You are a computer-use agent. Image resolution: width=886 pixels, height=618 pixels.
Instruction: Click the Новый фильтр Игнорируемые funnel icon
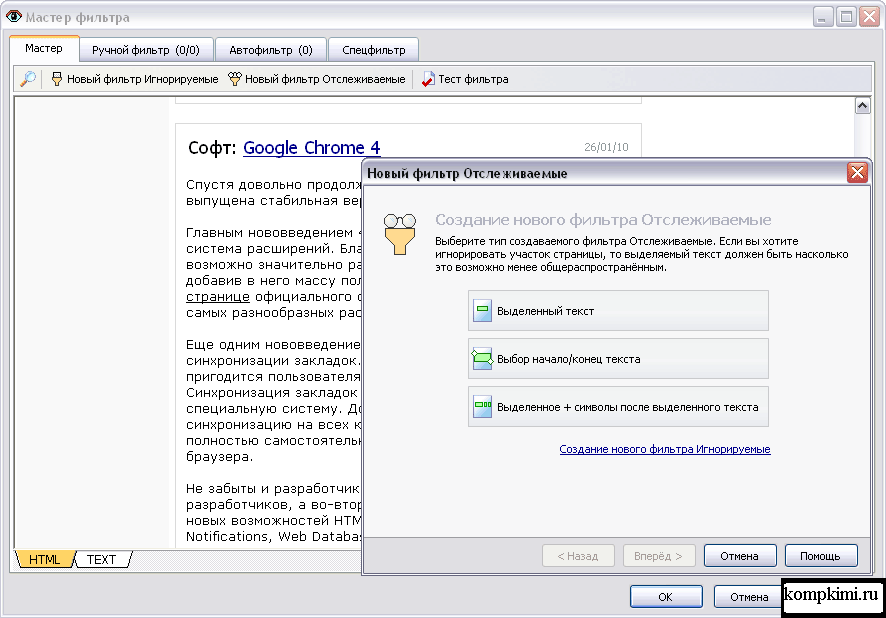57,79
